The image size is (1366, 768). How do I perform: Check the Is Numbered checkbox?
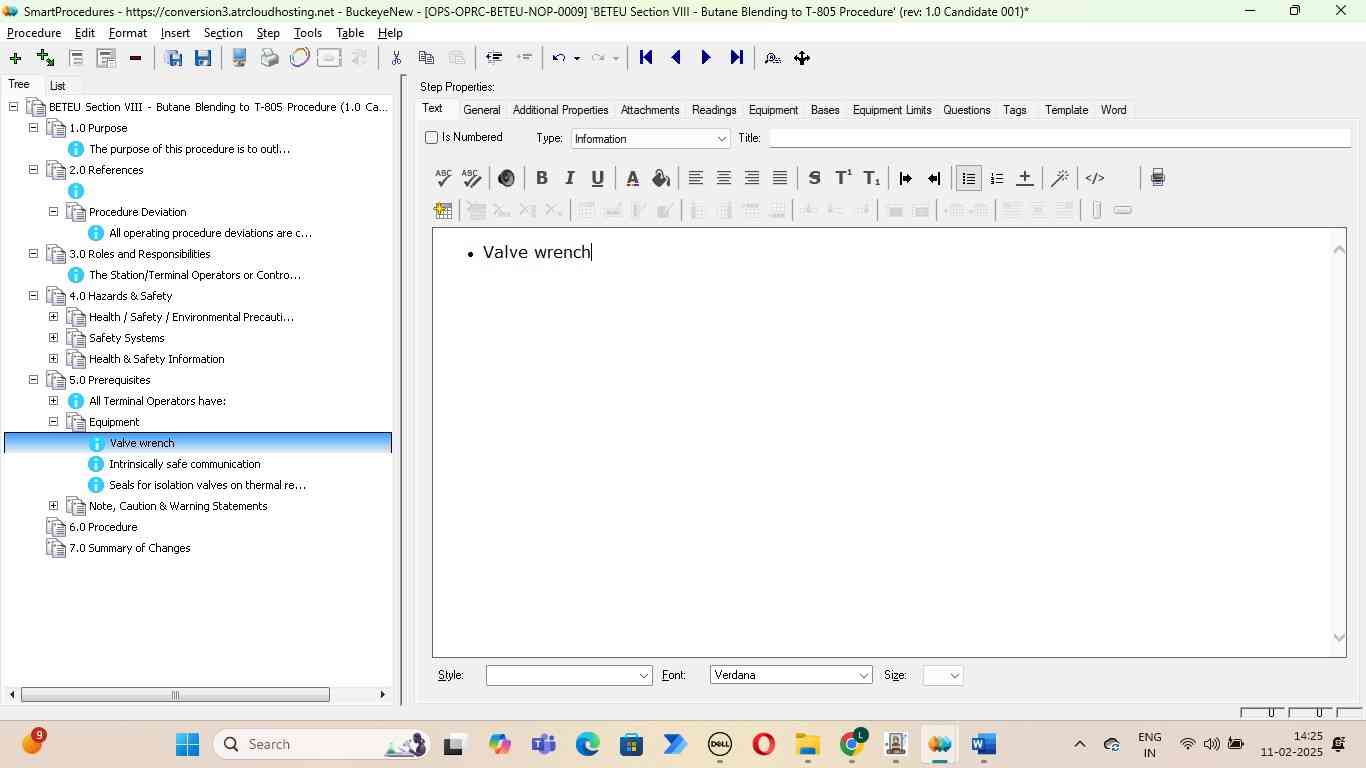[x=432, y=137]
